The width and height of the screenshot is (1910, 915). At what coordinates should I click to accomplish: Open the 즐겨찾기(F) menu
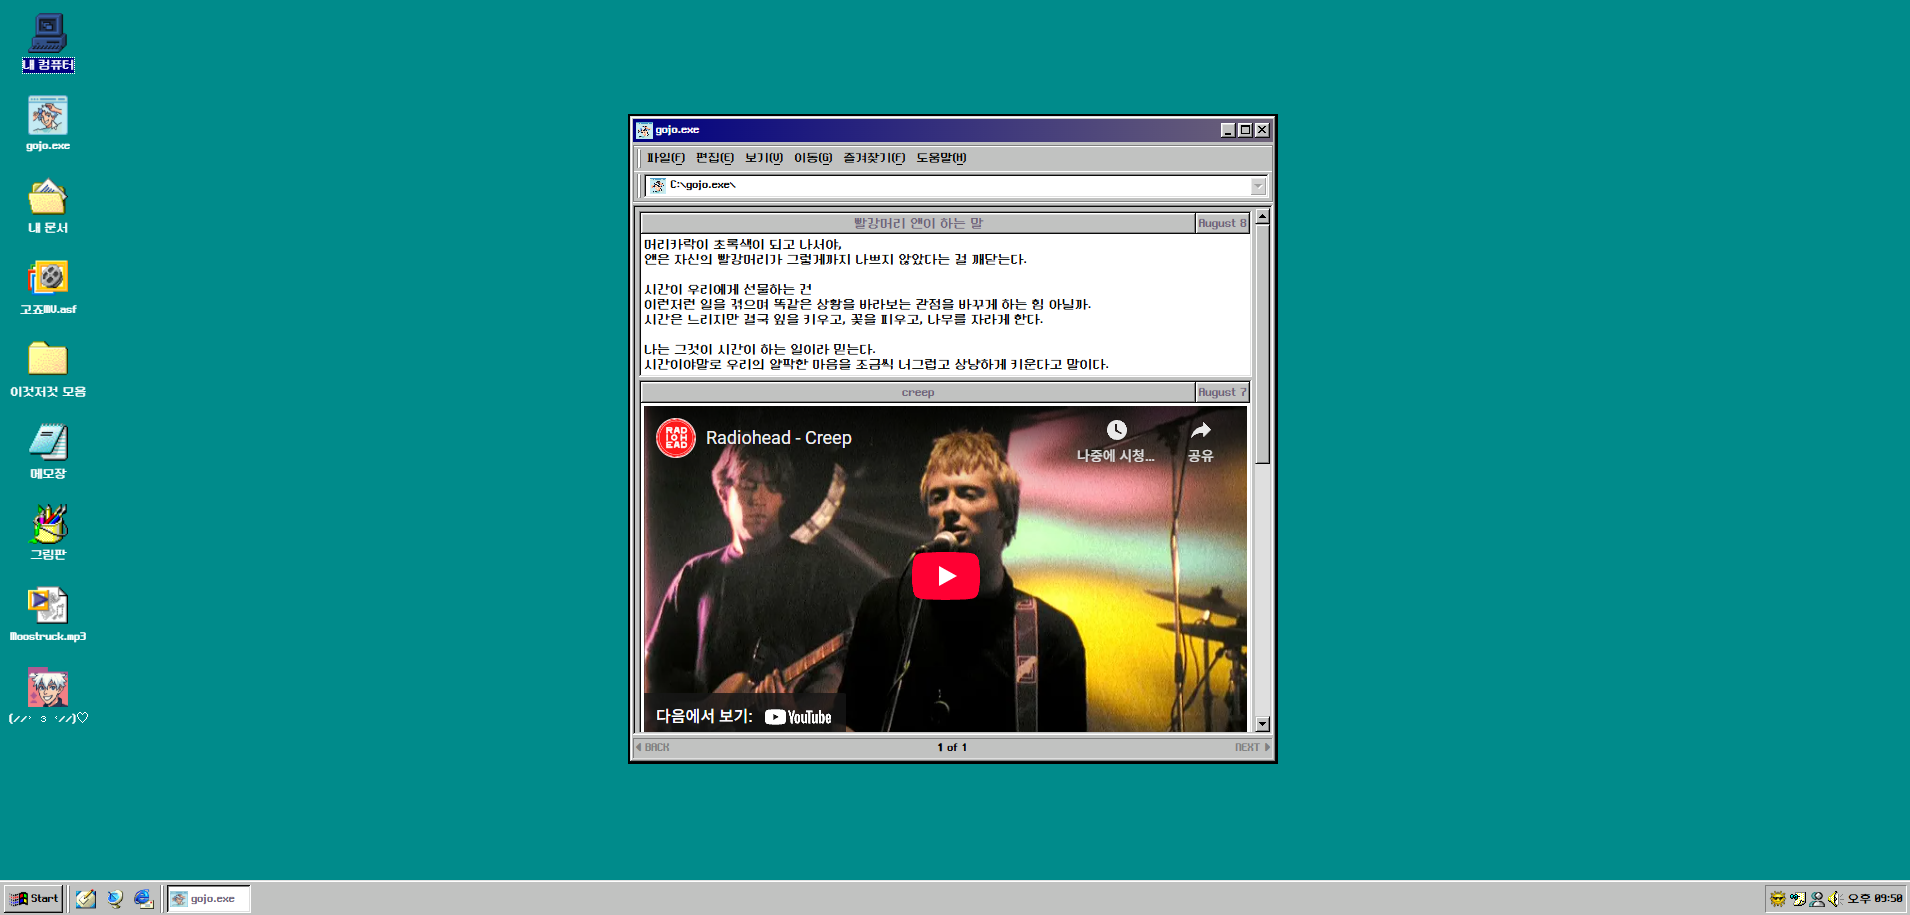(x=874, y=158)
